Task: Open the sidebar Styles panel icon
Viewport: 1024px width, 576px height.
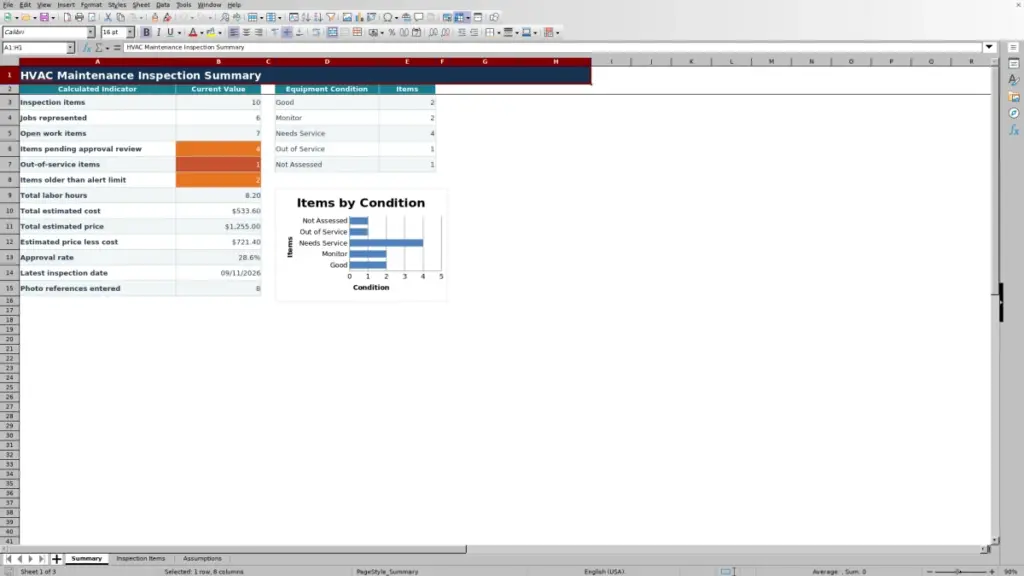Action: pyautogui.click(x=1014, y=80)
